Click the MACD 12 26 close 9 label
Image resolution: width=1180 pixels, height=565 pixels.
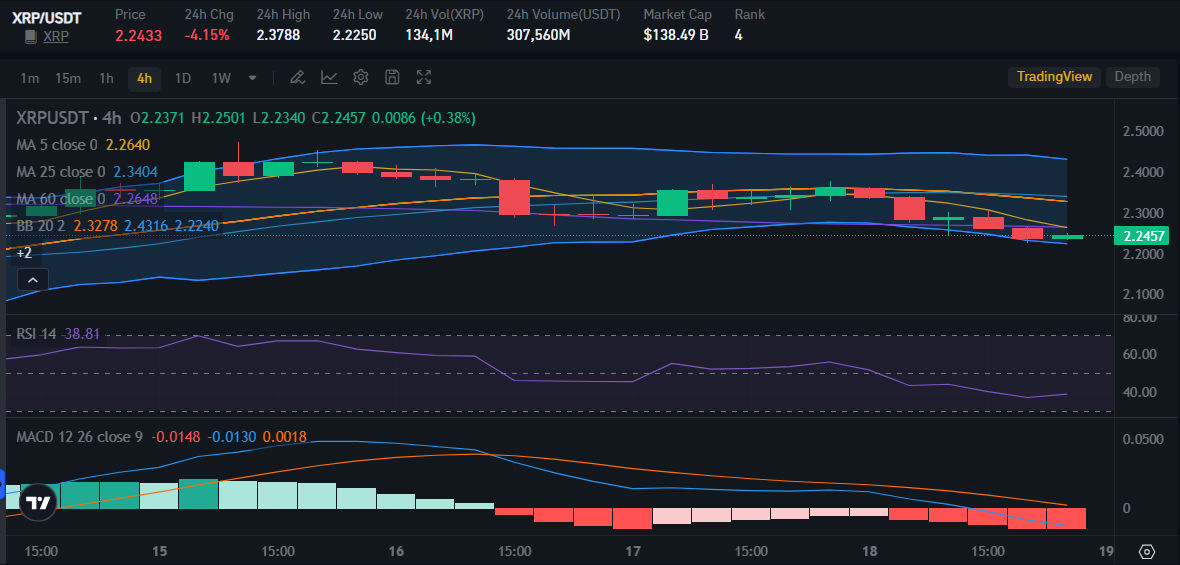(79, 436)
